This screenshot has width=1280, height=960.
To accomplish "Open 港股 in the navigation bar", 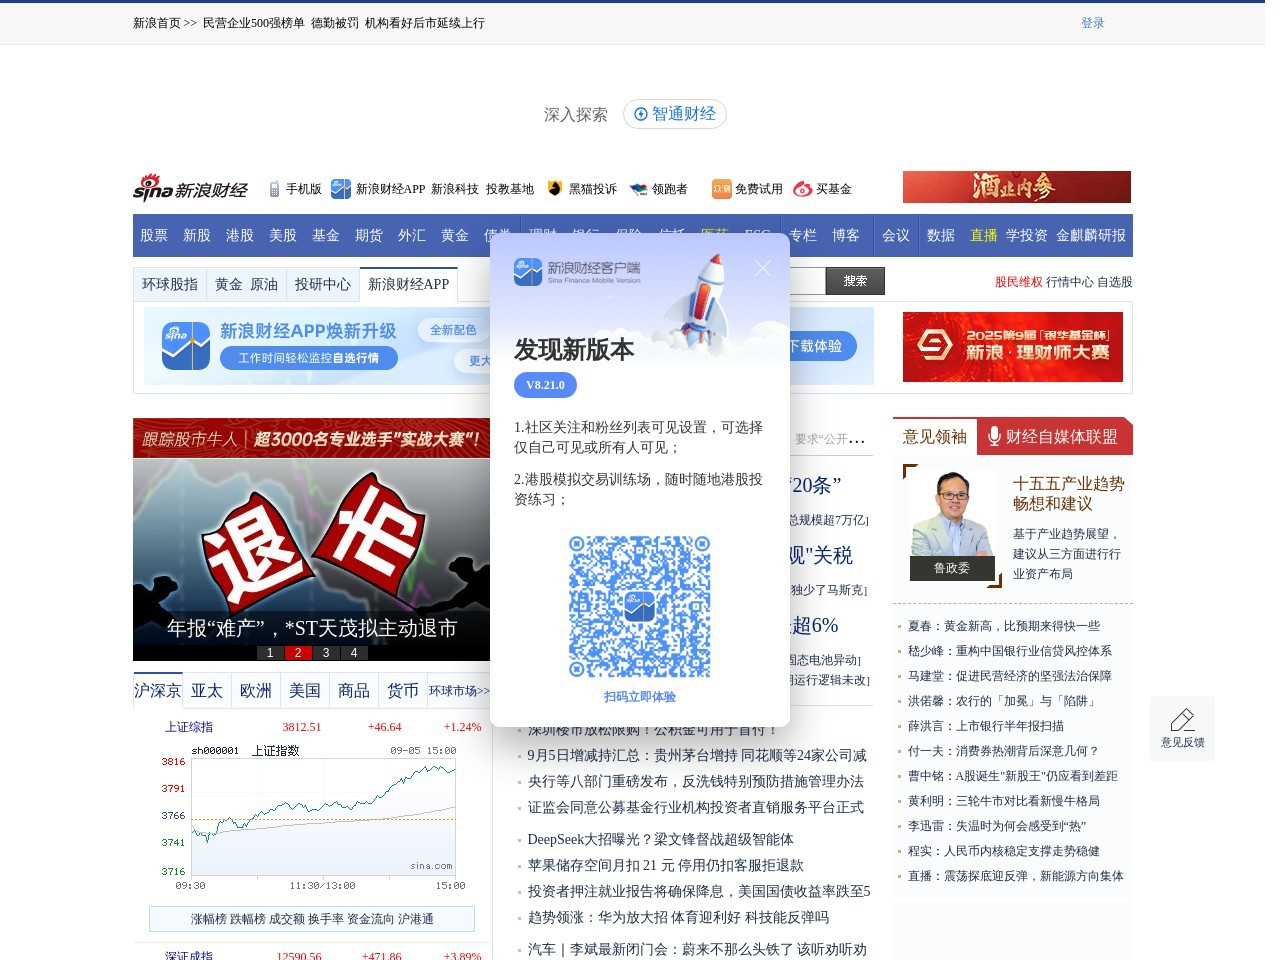I will tap(240, 235).
